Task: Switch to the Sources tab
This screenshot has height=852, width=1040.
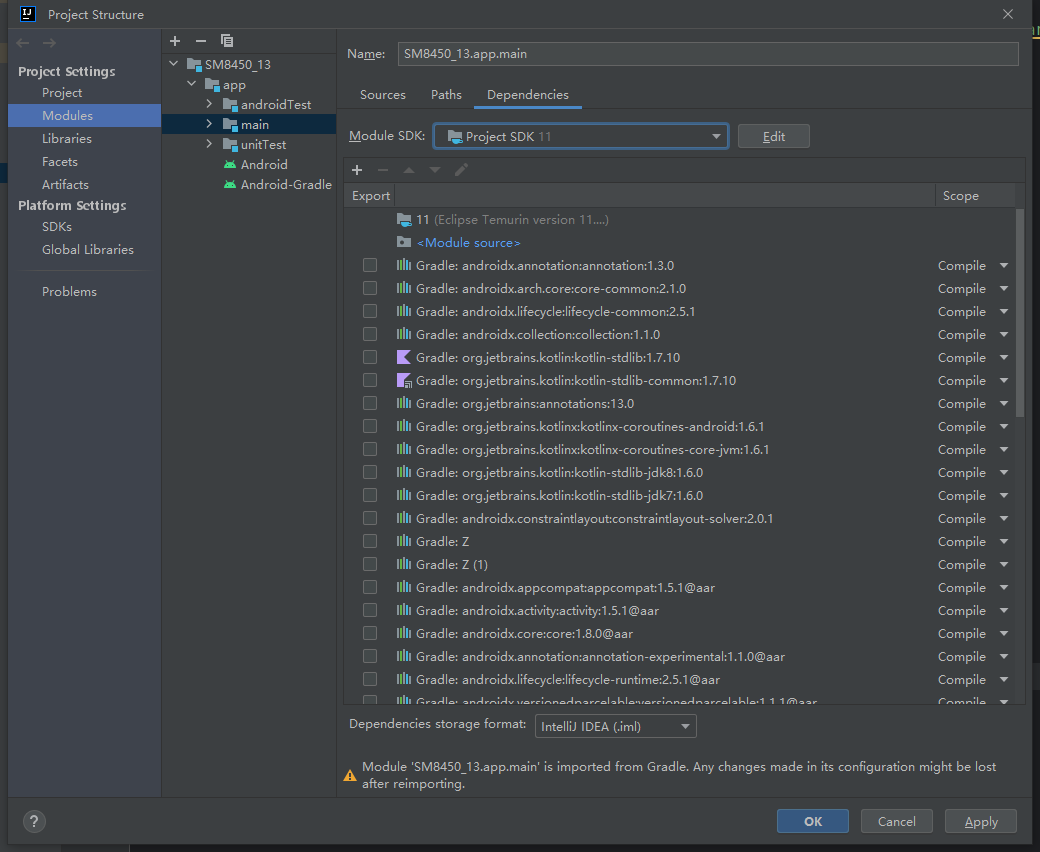Action: click(383, 95)
